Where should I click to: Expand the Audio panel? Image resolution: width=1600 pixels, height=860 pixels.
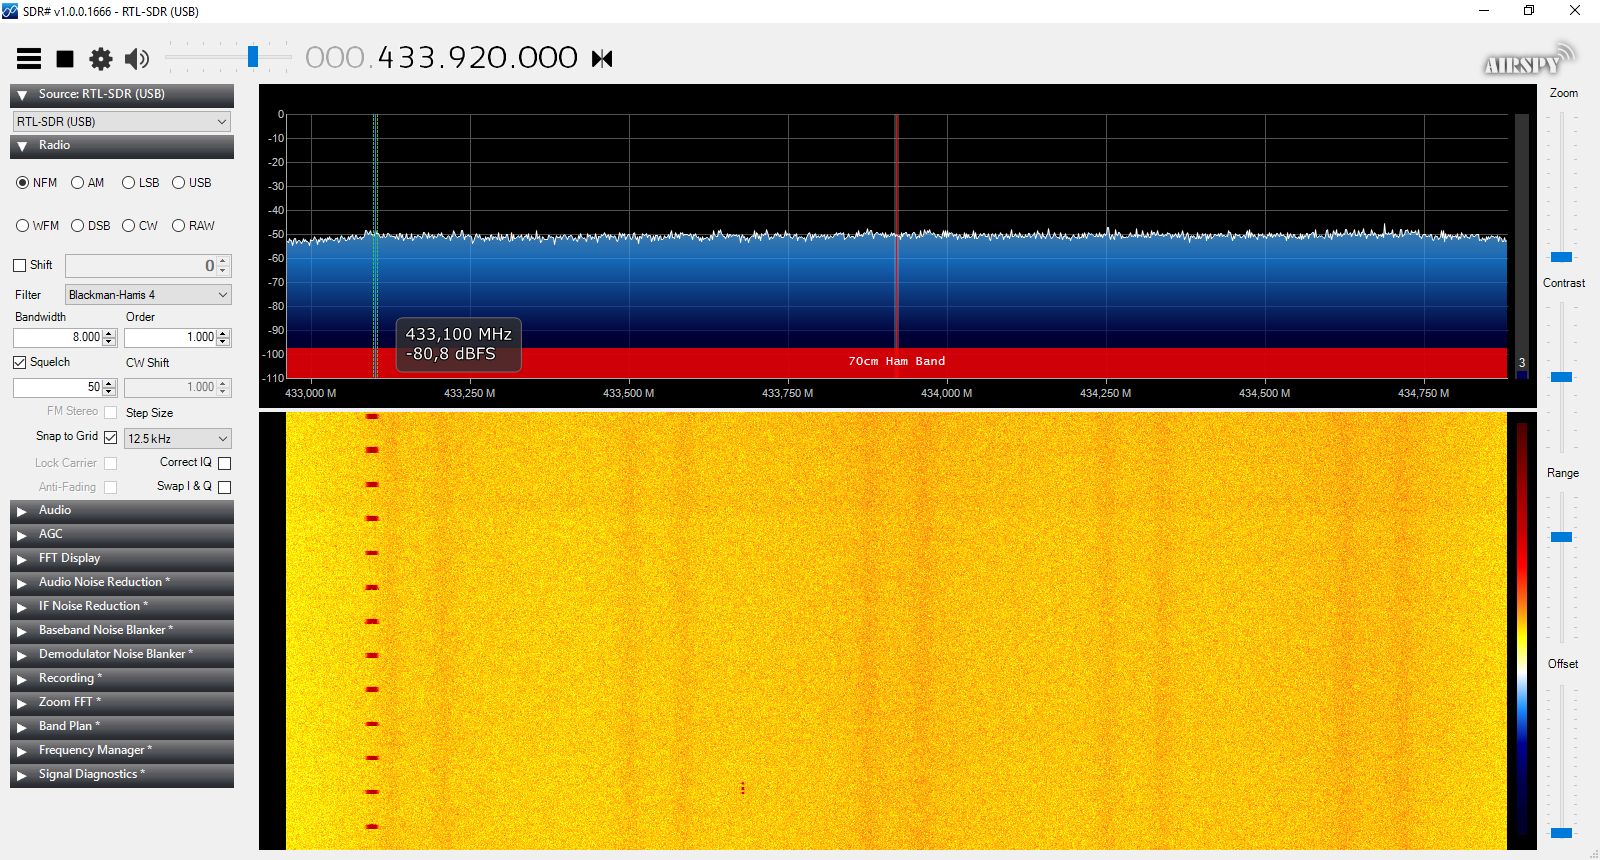point(122,511)
